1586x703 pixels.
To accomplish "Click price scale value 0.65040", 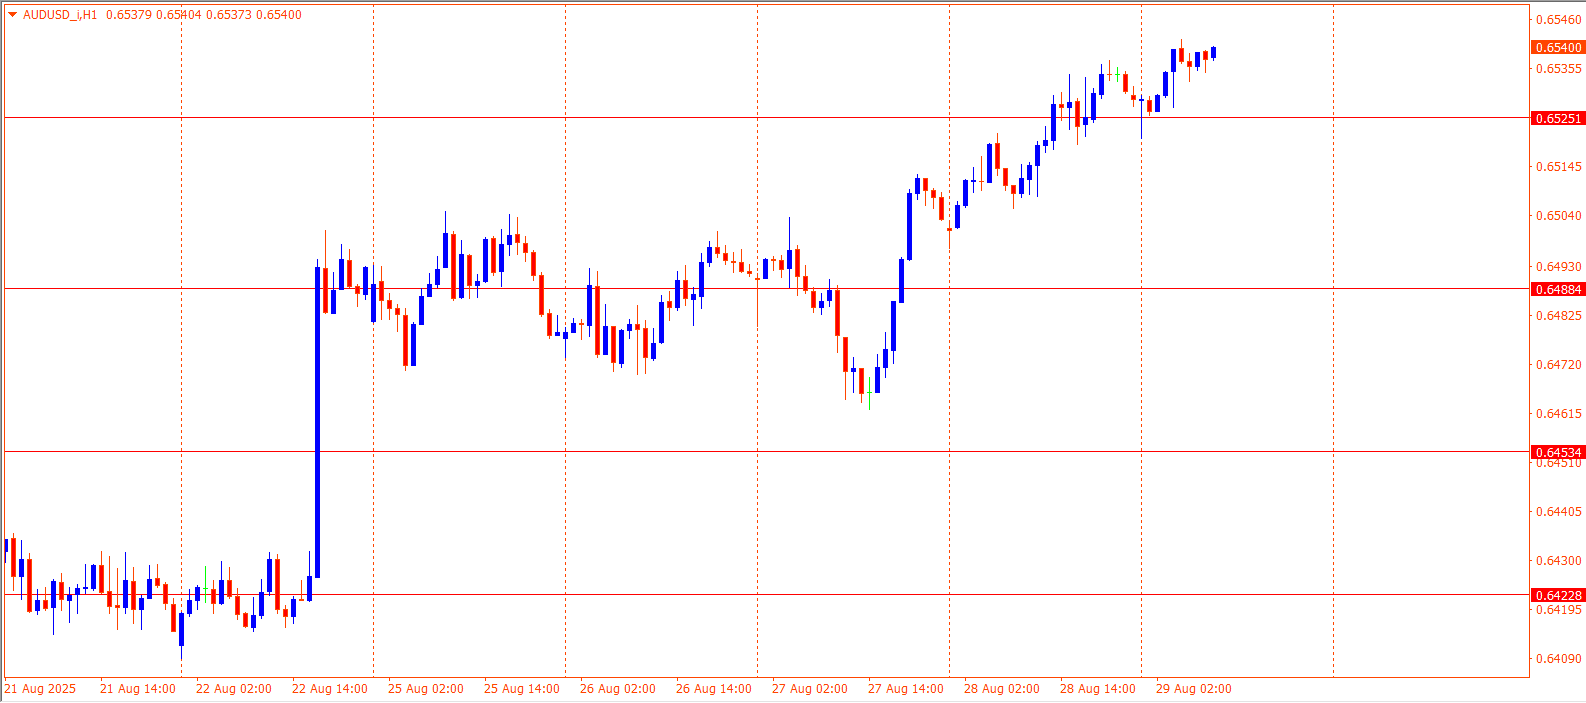I will pos(1559,216).
